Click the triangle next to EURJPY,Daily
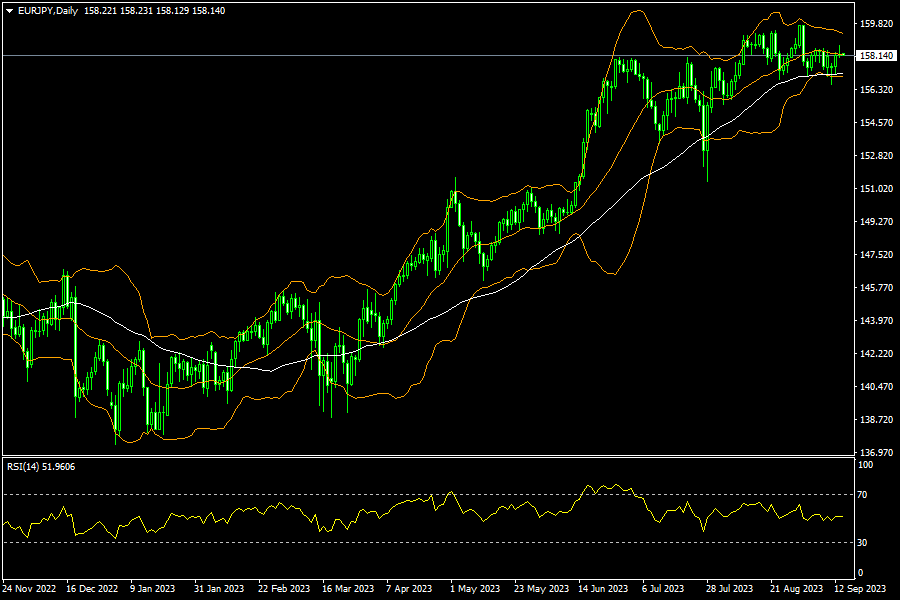This screenshot has width=900, height=600. click(9, 11)
